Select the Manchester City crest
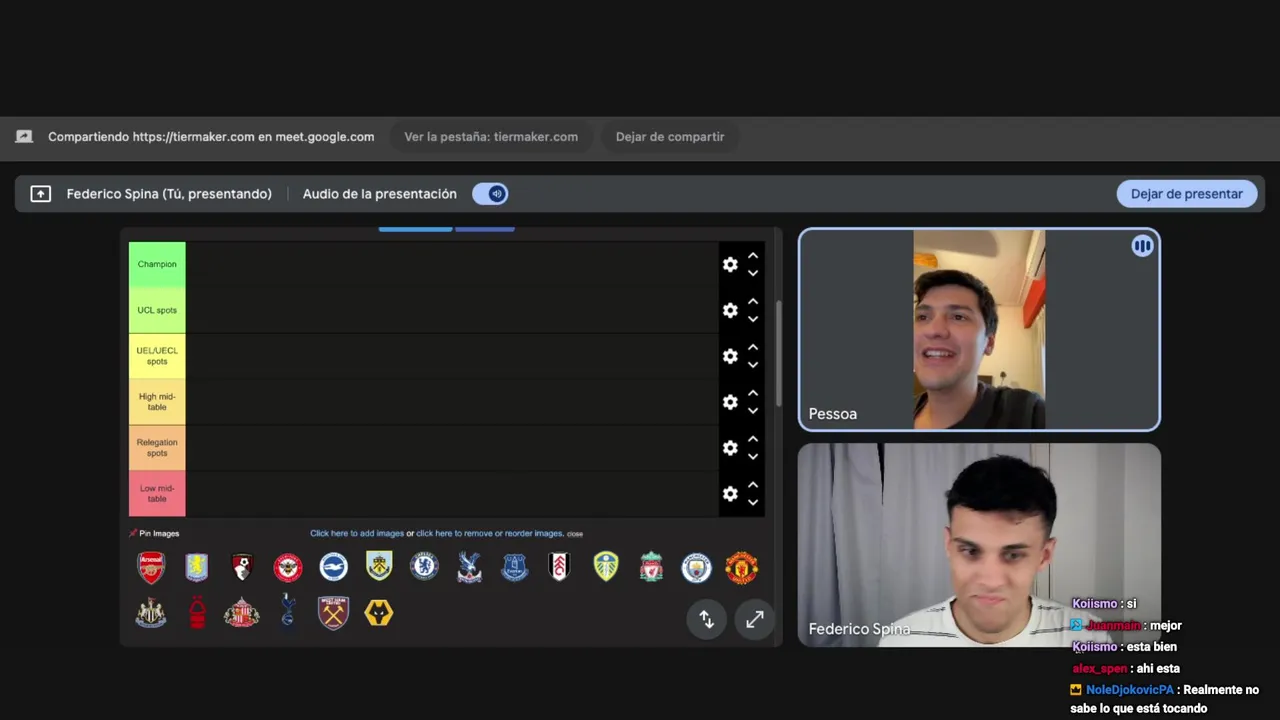This screenshot has height=720, width=1280. (x=696, y=568)
